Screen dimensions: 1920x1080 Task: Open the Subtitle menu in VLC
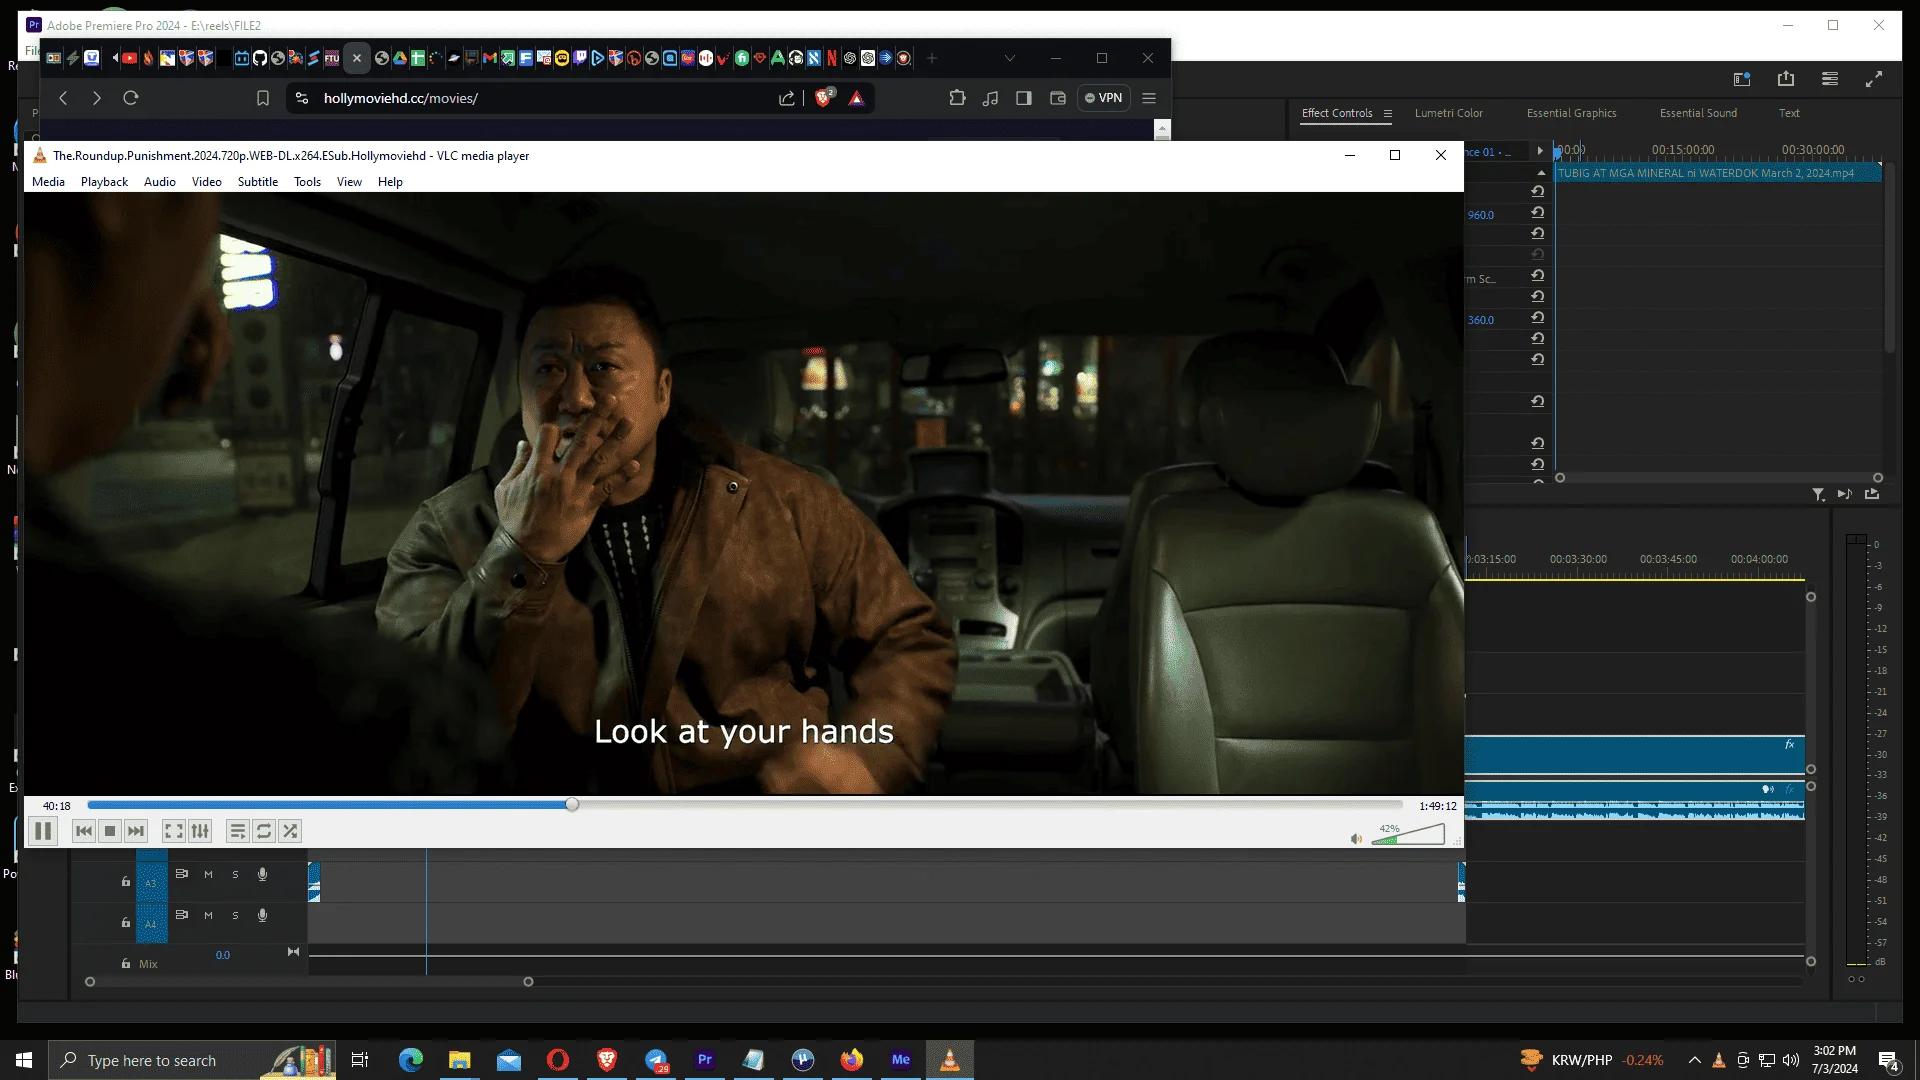[257, 182]
